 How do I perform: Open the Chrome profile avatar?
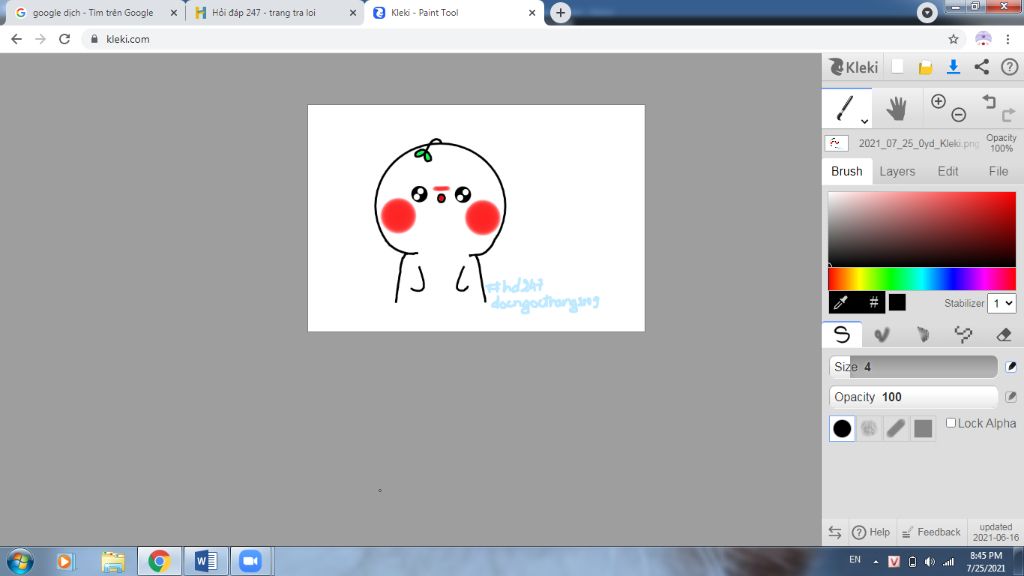983,39
